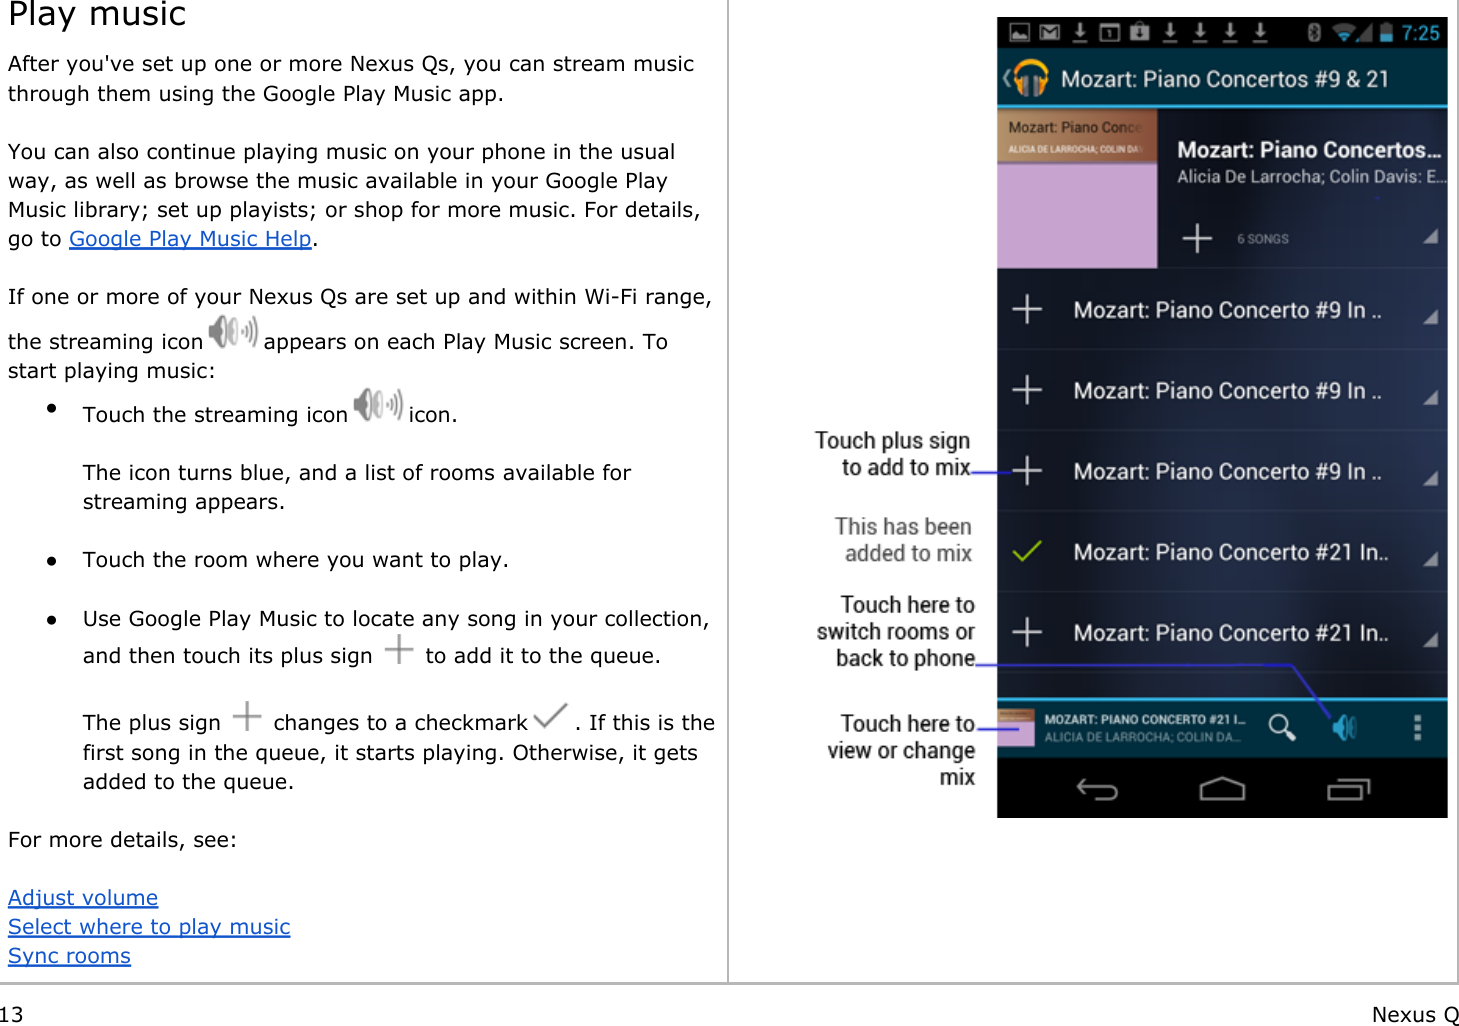Add the second Piano Concerto #9 track with plus
Viewport: 1459px width, 1026px height.
coord(1027,390)
